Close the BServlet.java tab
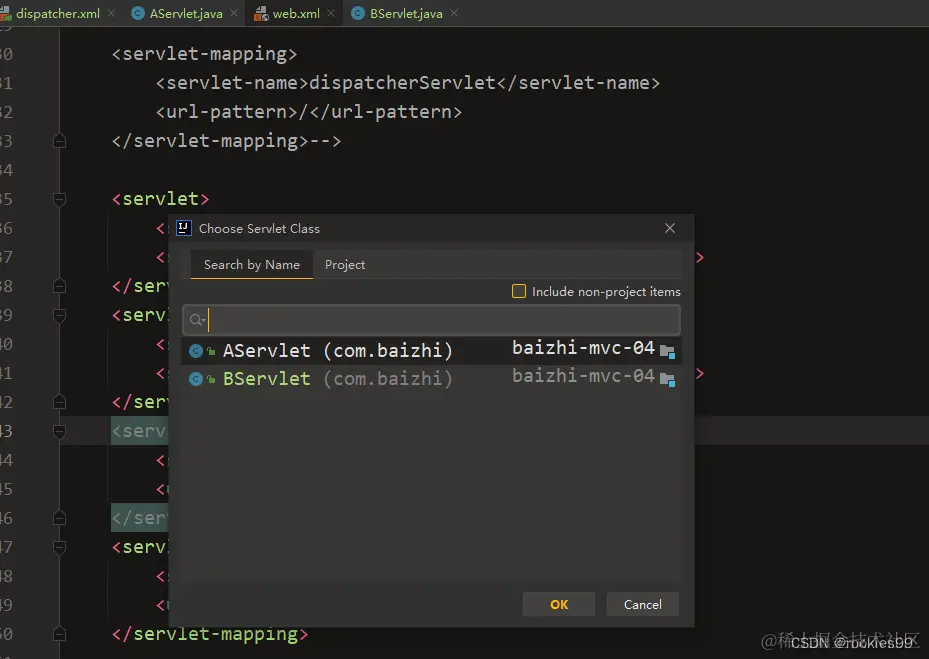Screen dimensions: 929x659 click(454, 13)
